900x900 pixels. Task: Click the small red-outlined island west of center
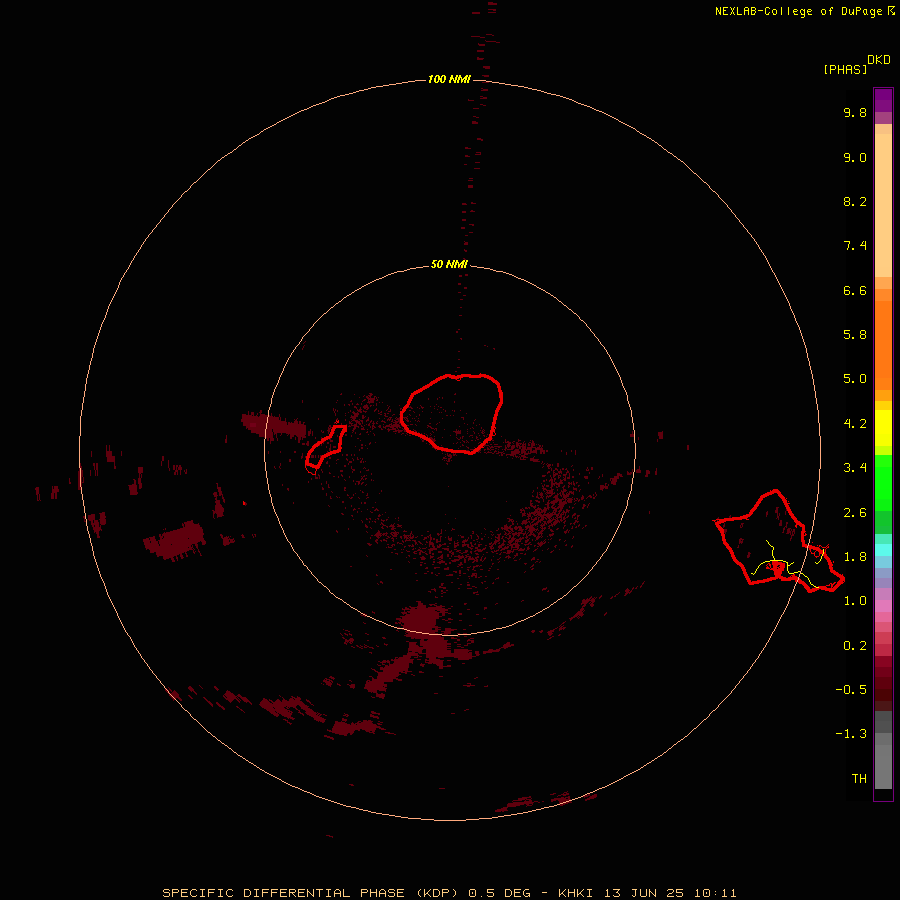[325, 447]
